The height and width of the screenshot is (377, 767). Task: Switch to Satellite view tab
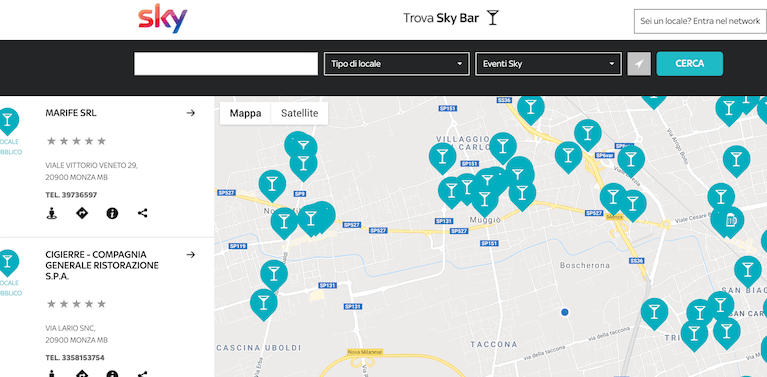tap(299, 113)
